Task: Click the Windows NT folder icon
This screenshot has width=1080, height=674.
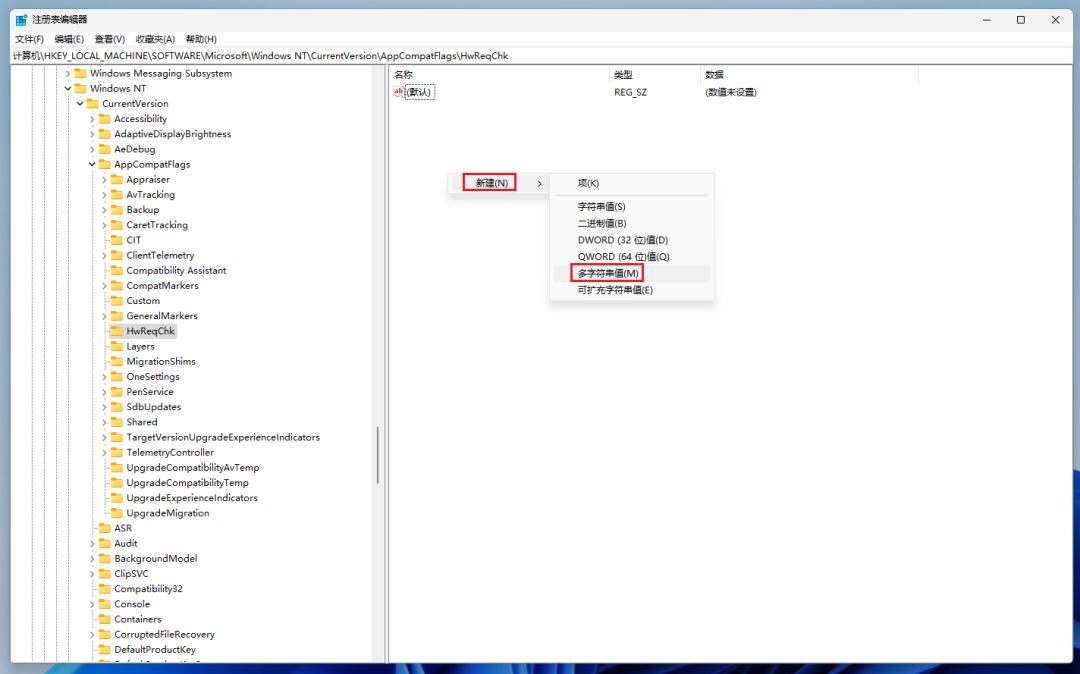Action: [x=80, y=88]
